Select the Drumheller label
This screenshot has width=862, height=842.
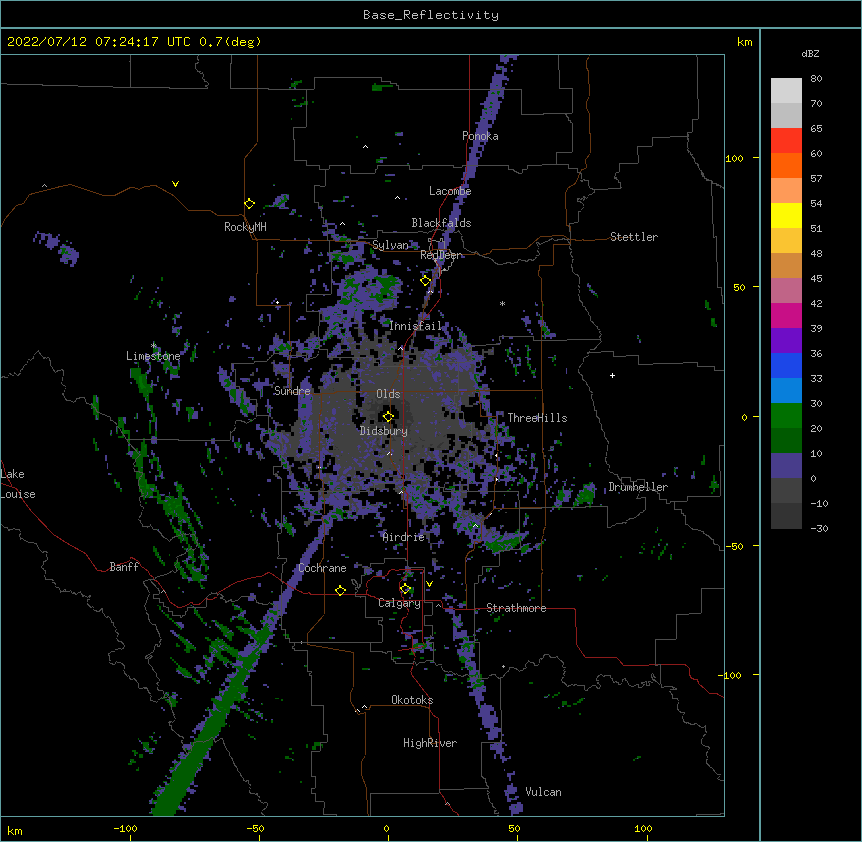638,487
